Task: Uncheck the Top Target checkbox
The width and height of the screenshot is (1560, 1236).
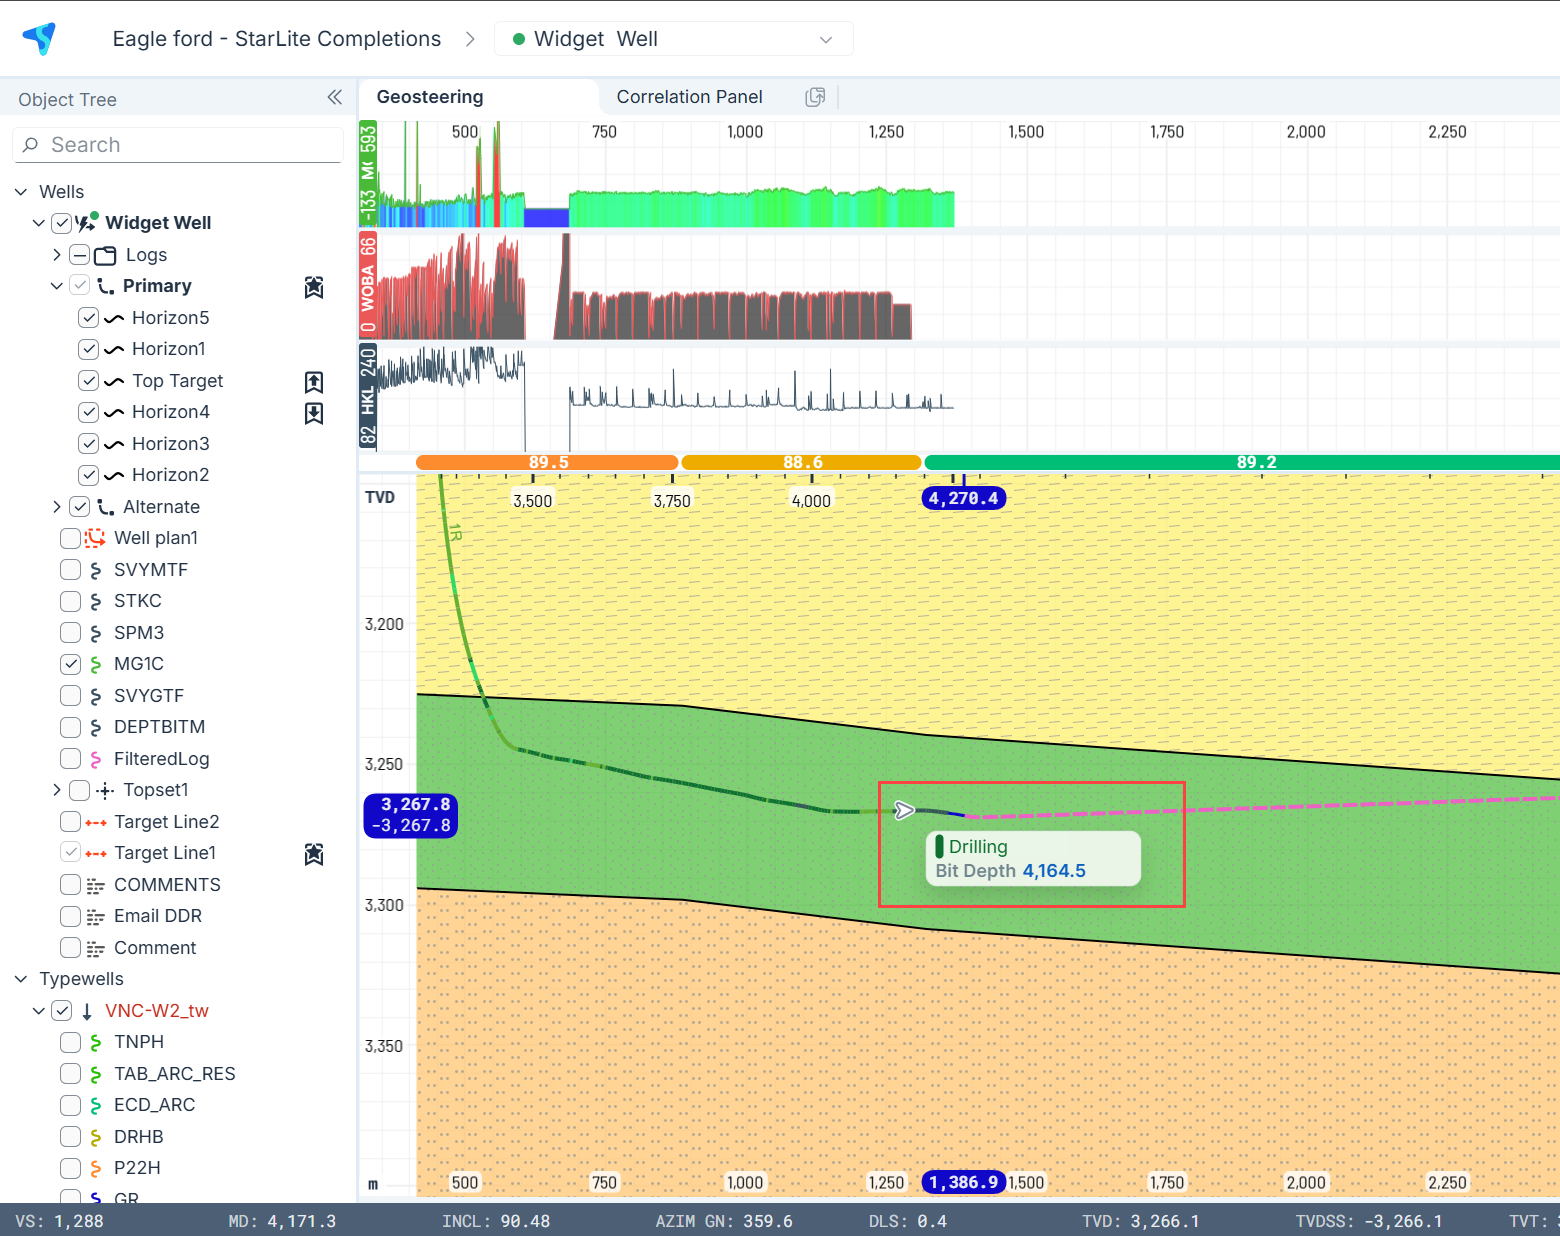Action: (88, 381)
